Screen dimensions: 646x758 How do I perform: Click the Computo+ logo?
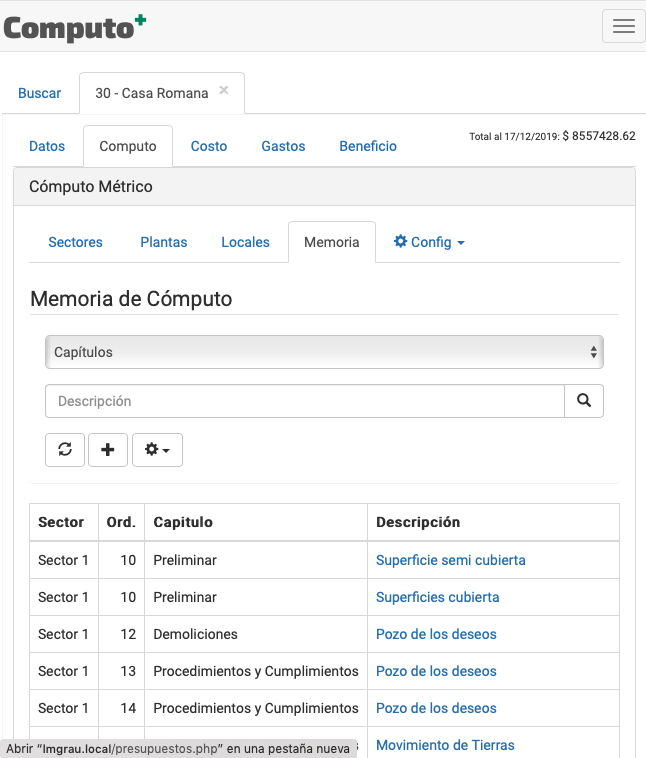point(75,27)
